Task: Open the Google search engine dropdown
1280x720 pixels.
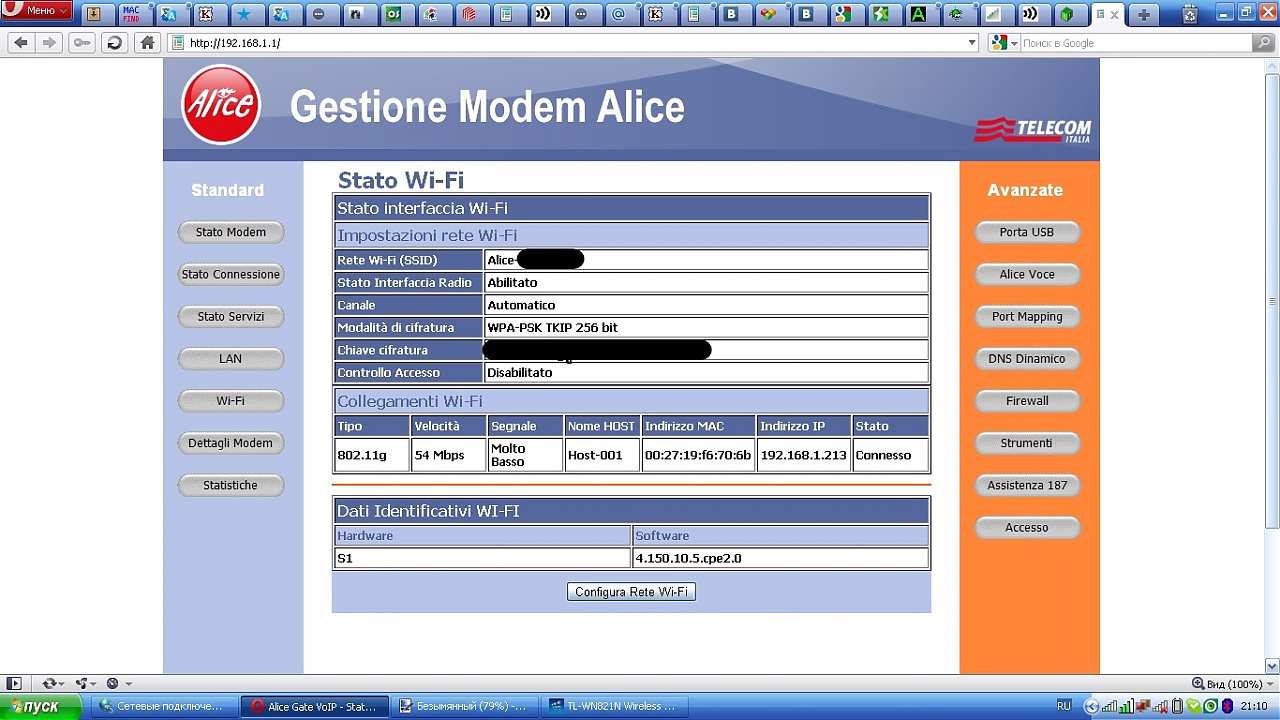Action: [1003, 43]
